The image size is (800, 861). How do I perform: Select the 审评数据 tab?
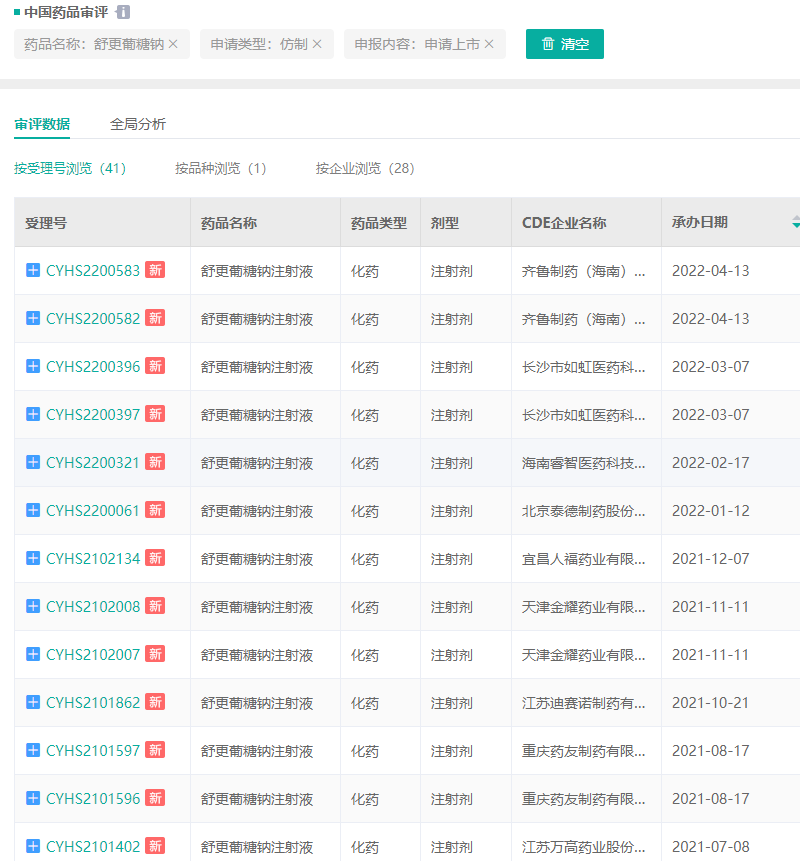coord(42,124)
